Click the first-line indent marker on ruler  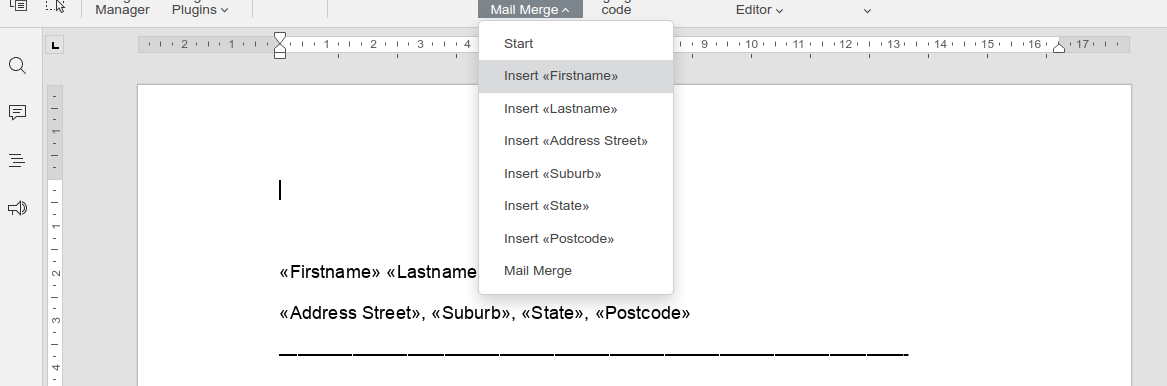pyautogui.click(x=280, y=38)
